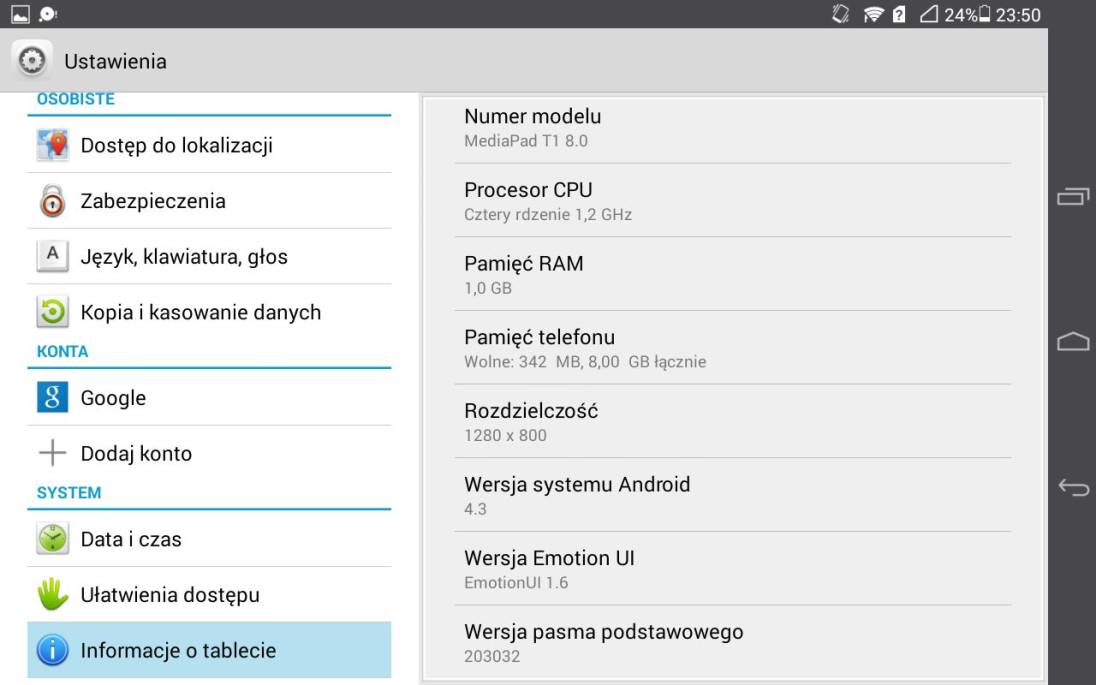Screen dimensions: 1096x685
Task: Tap the Google account 'g' icon
Action: [52, 397]
